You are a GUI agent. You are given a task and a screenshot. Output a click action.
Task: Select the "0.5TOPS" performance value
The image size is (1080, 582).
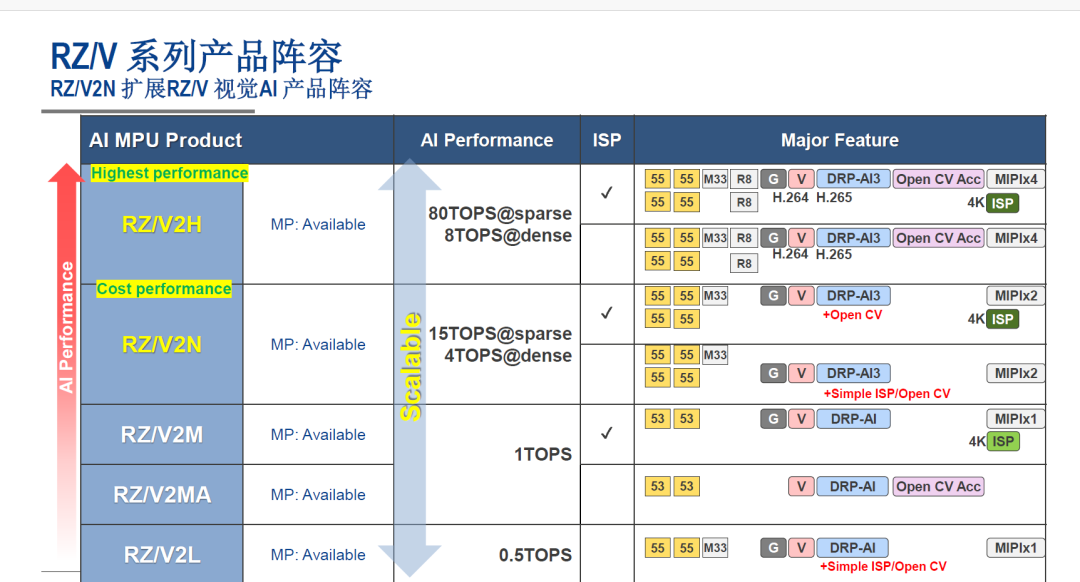(535, 555)
